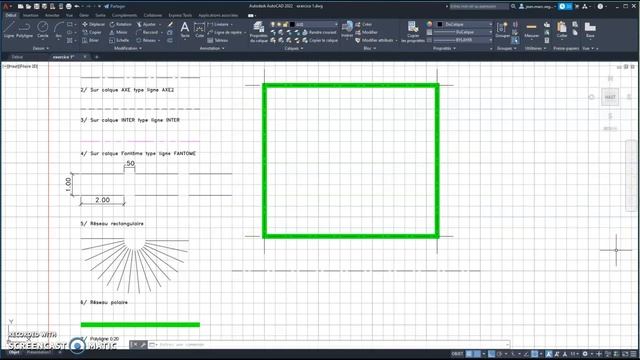Expand the Propriétés panel
Image resolution: width=640 pixels, height=360 pixels.
click(x=444, y=48)
